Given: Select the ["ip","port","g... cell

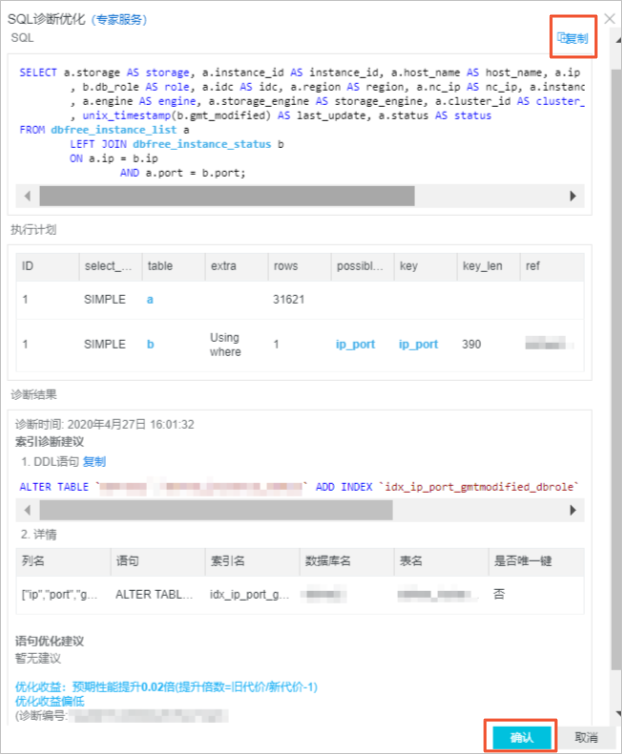Looking at the screenshot, I should 60,595.
